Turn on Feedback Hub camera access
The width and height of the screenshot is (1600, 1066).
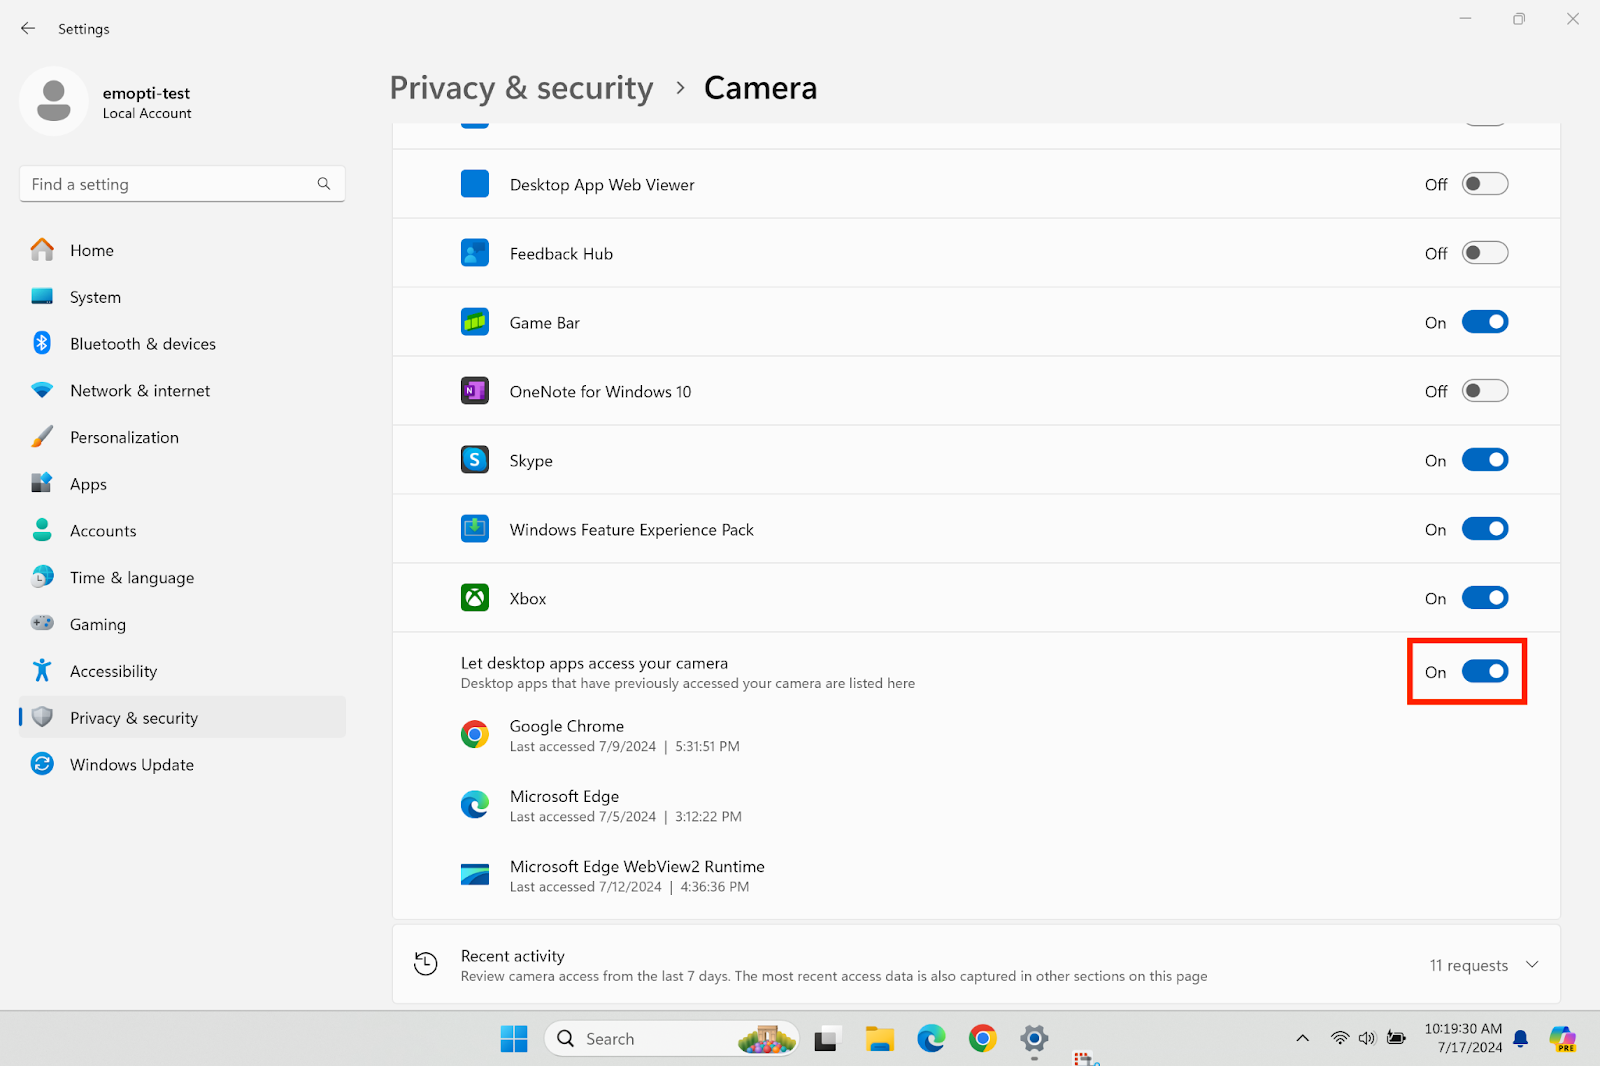point(1485,253)
